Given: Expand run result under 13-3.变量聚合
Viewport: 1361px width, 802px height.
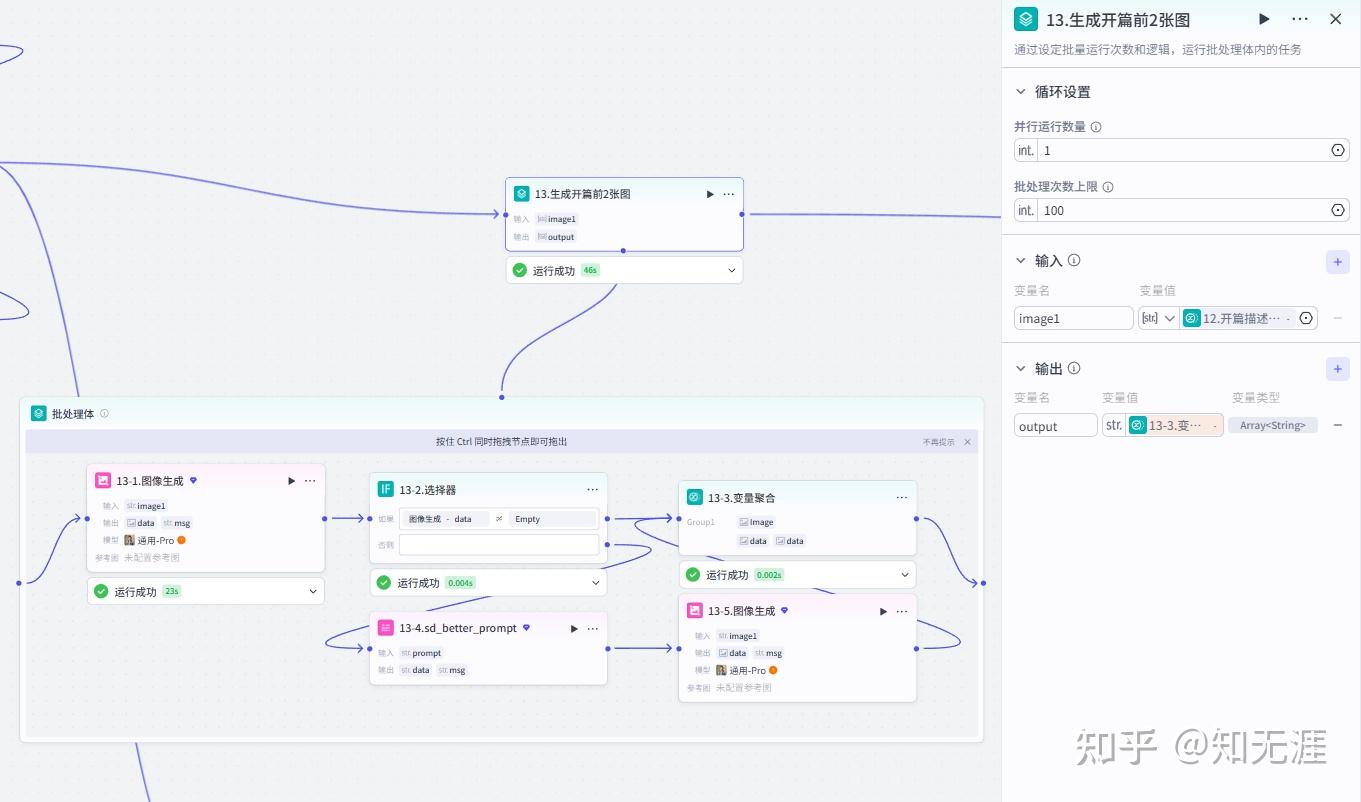Looking at the screenshot, I should tap(904, 574).
